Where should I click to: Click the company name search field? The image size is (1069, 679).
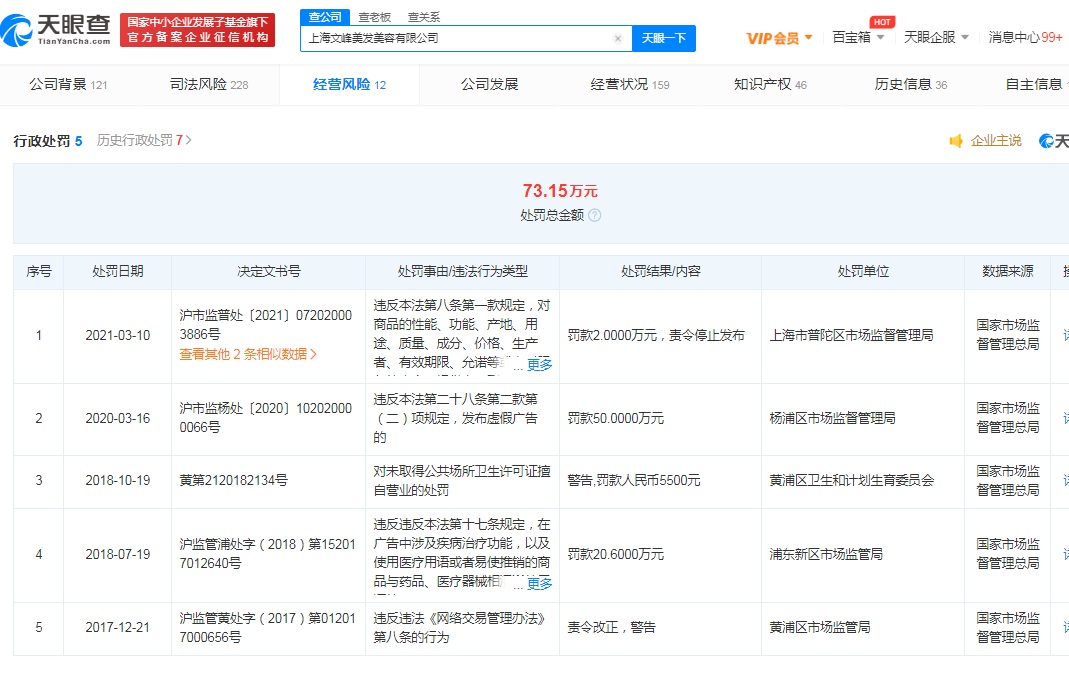(455, 39)
